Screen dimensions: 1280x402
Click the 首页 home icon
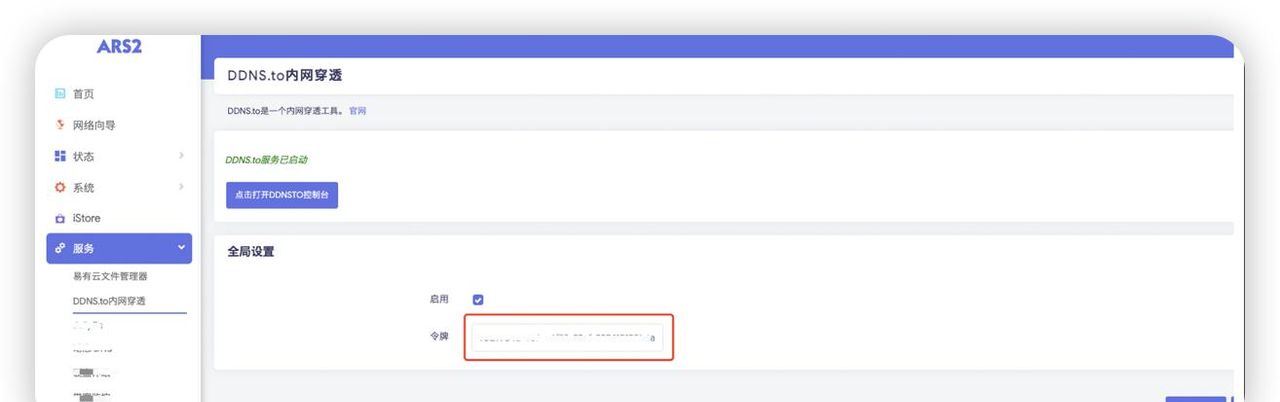click(x=60, y=94)
